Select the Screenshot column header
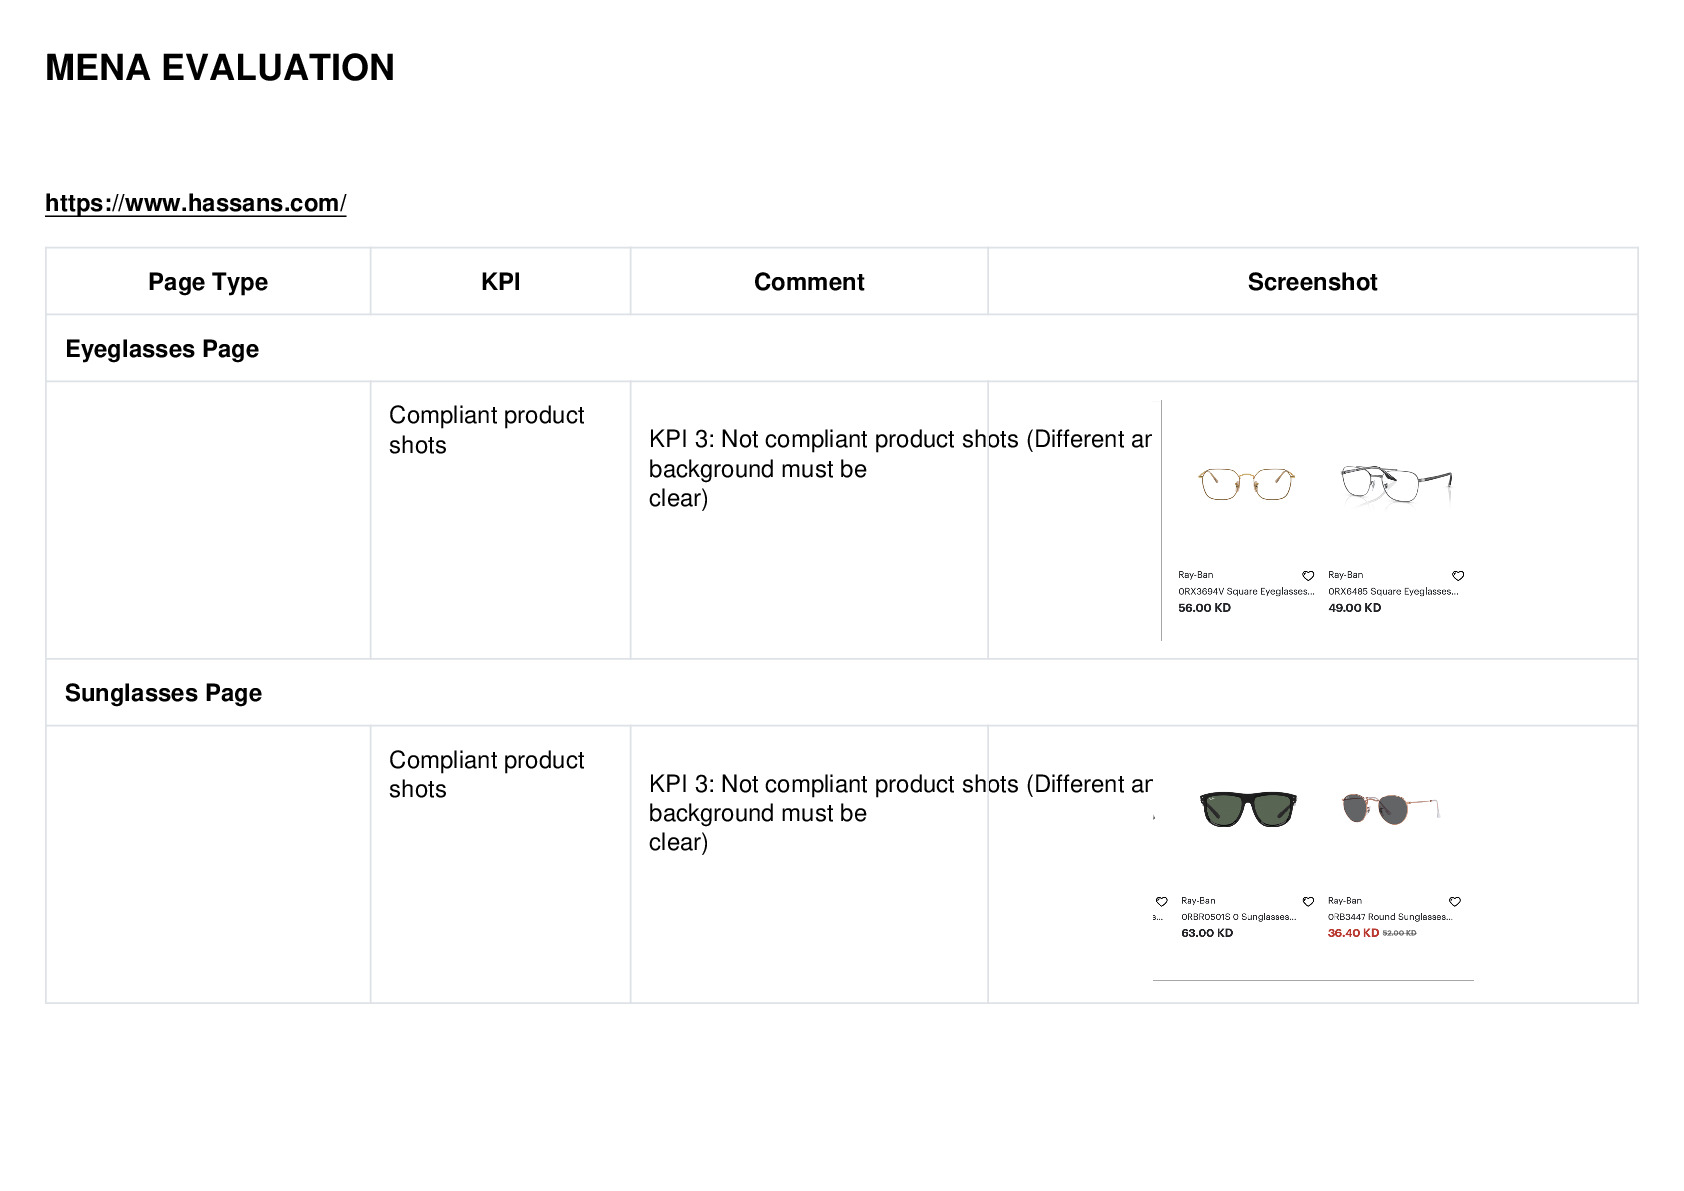 [1312, 282]
